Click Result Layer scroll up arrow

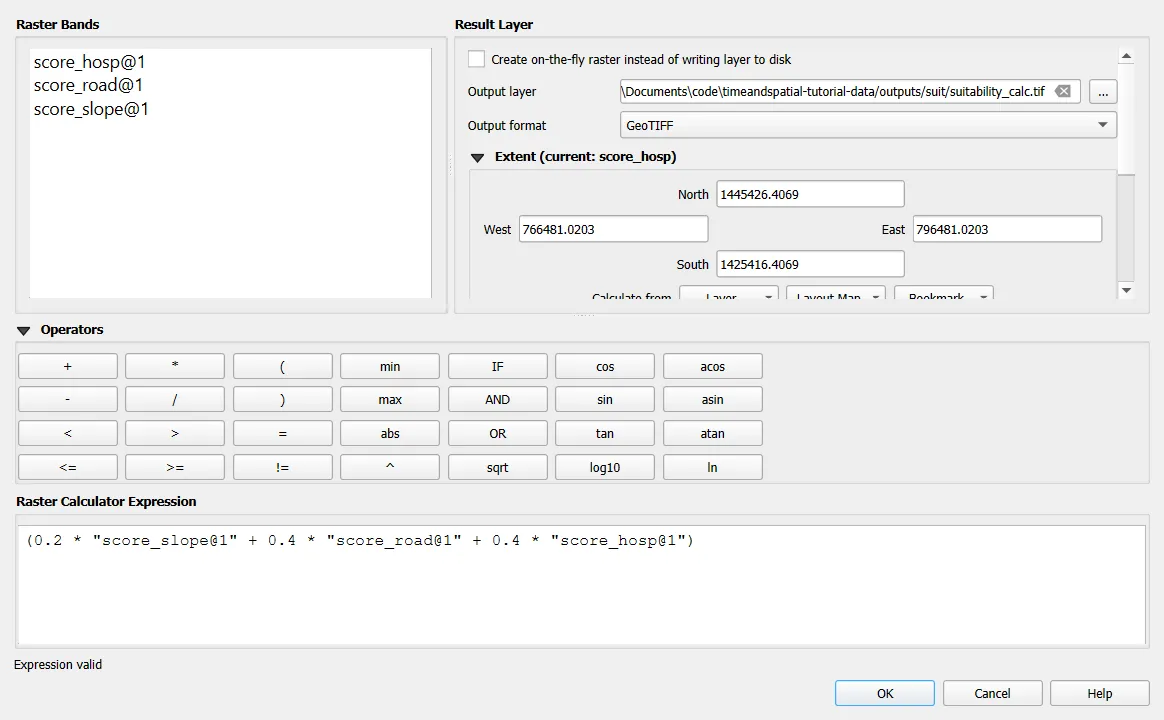coord(1126,56)
